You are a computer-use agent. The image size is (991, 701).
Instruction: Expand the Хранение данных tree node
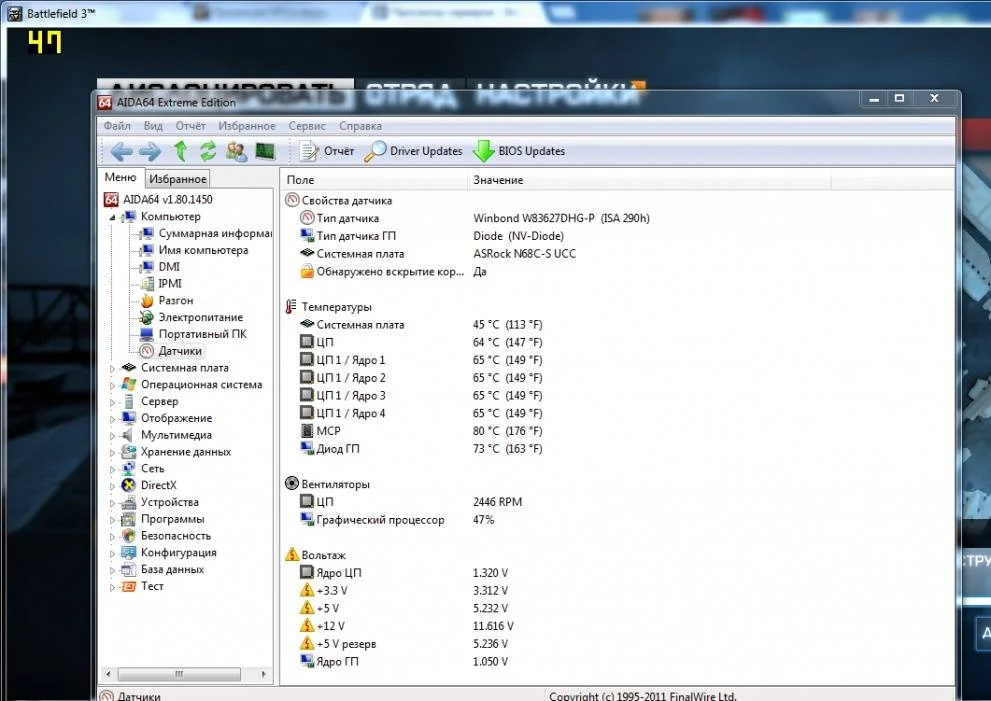(x=113, y=452)
